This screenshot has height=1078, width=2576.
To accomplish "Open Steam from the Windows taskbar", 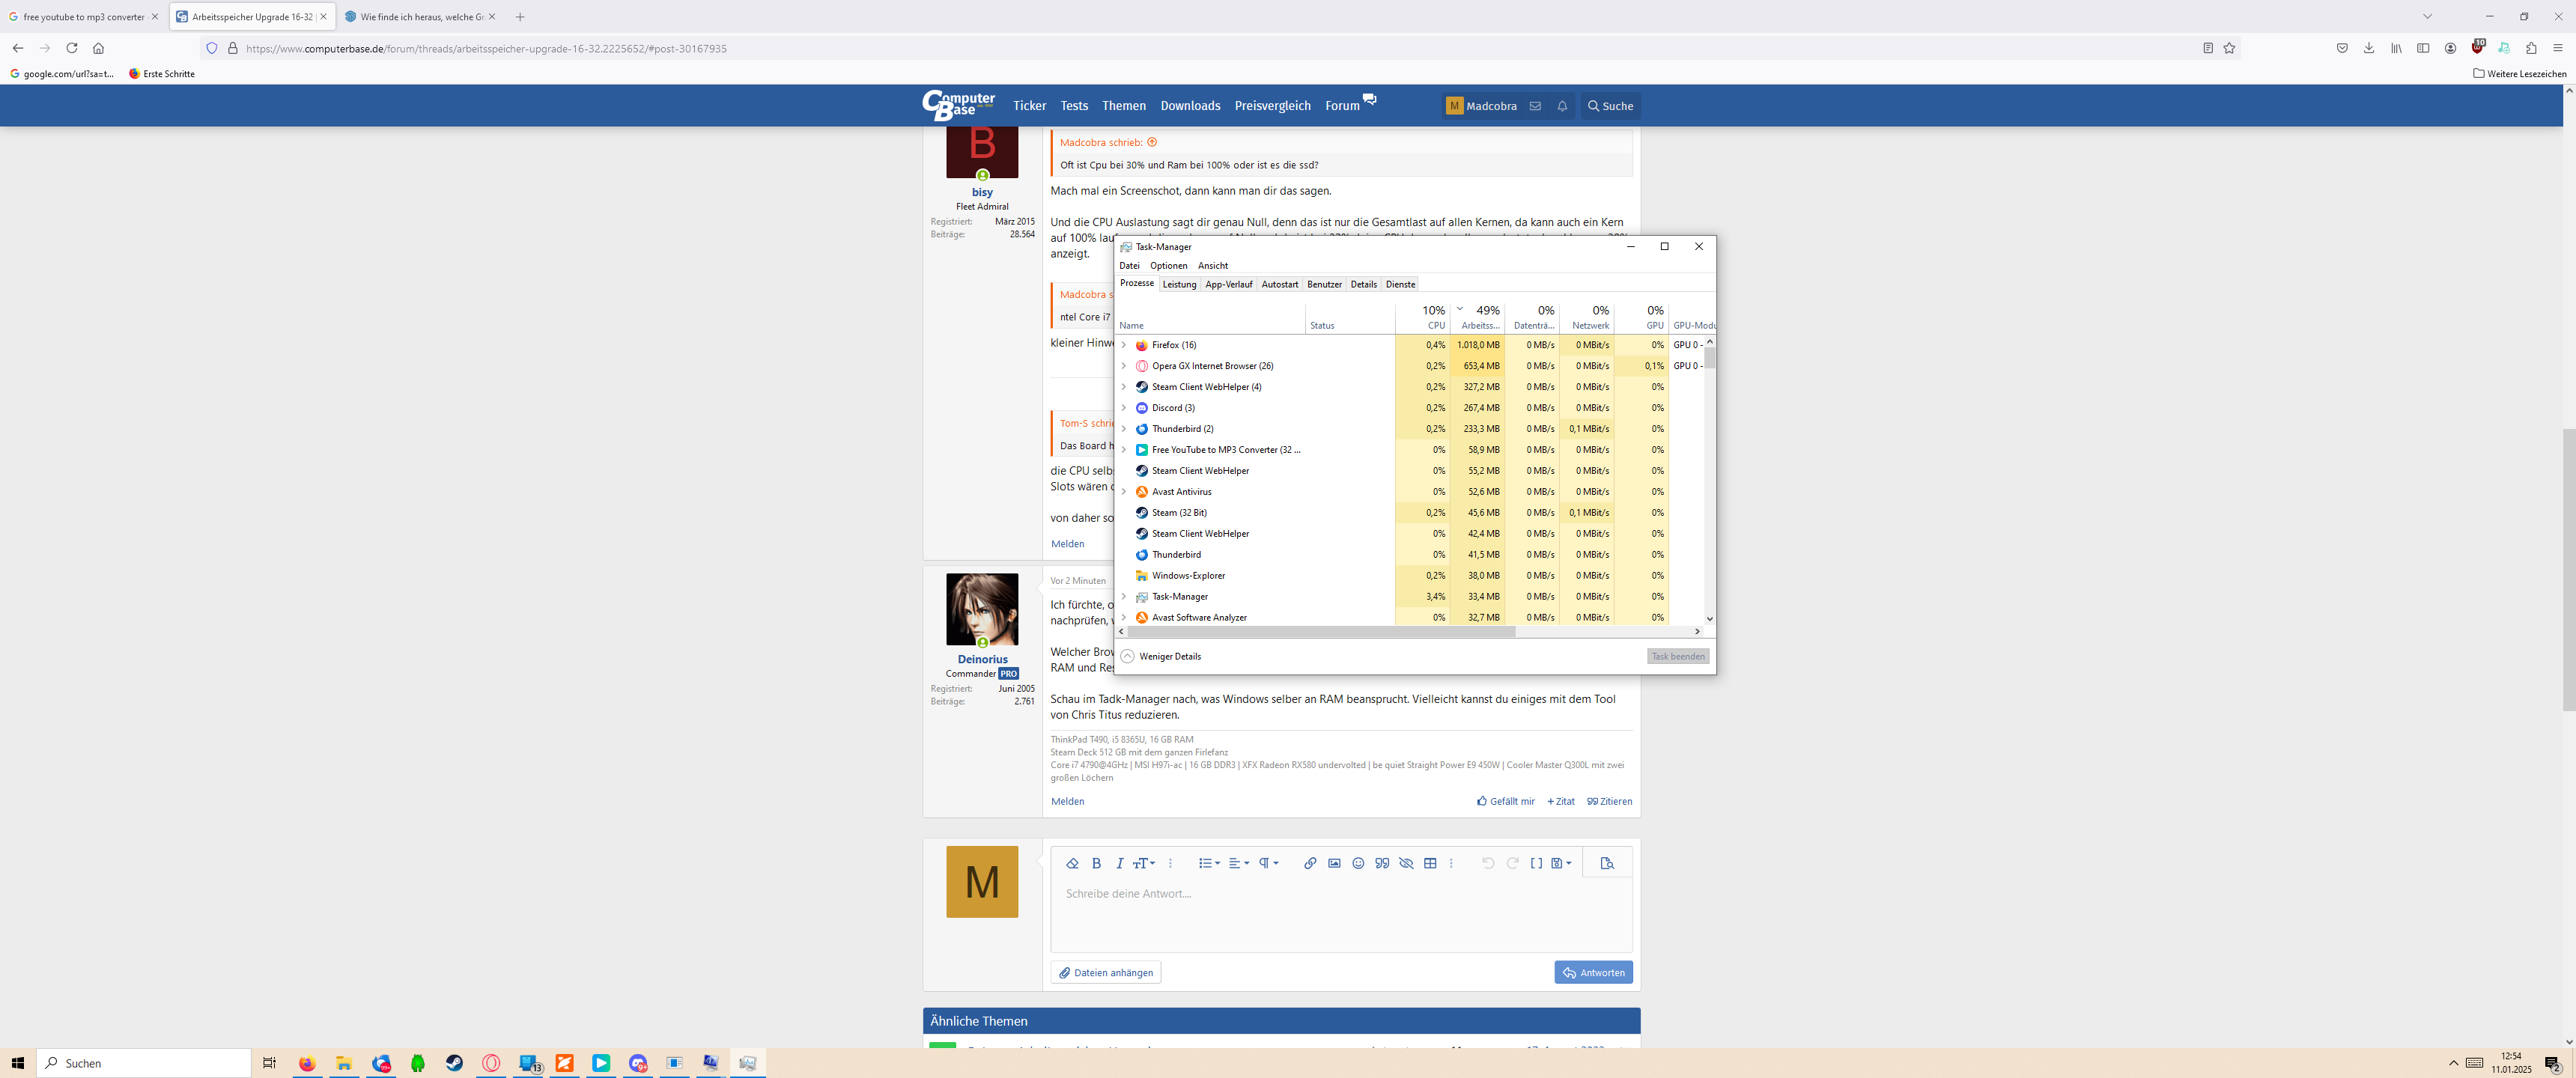I will coord(455,1063).
